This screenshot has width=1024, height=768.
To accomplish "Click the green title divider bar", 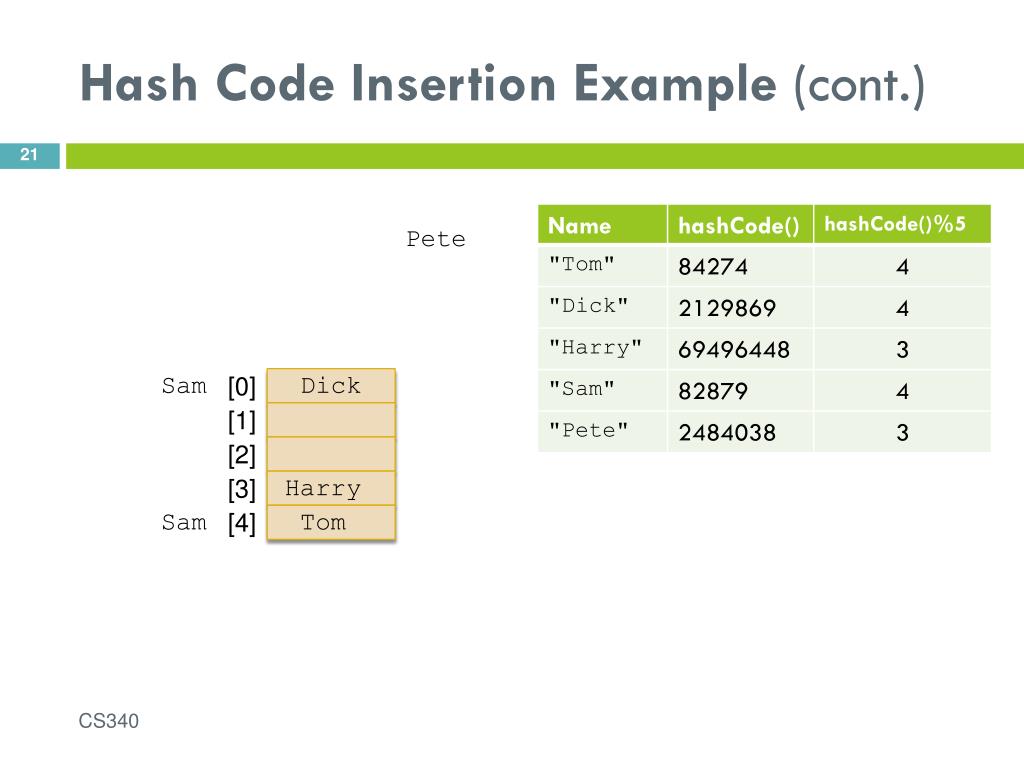I will (545, 156).
